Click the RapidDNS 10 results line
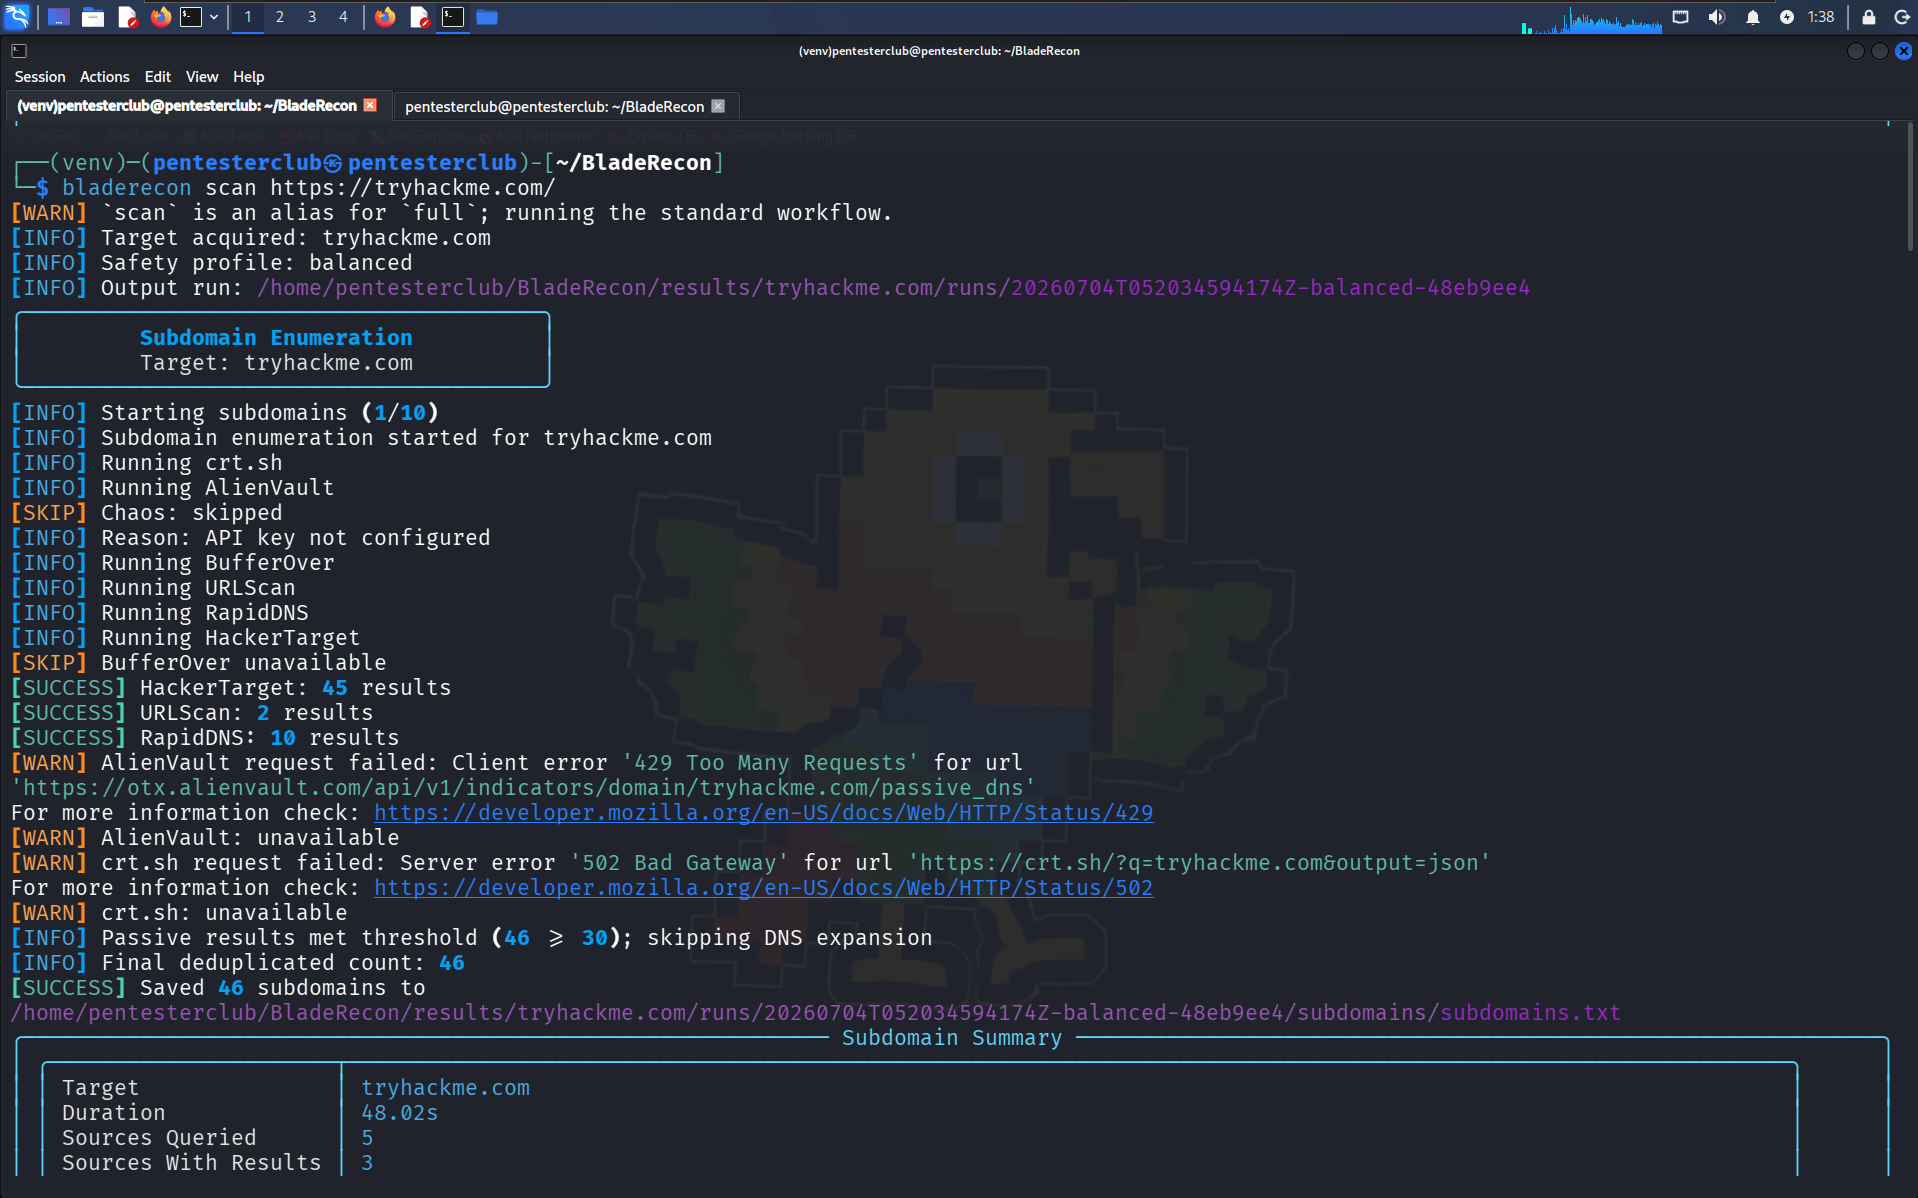The height and width of the screenshot is (1198, 1918). pos(205,738)
